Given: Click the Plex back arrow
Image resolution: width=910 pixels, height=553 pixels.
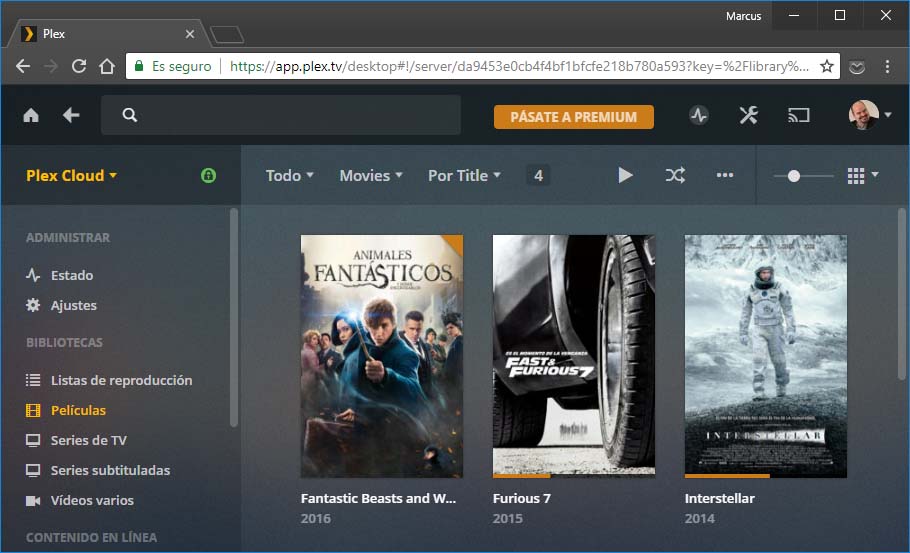Looking at the screenshot, I should tap(71, 115).
